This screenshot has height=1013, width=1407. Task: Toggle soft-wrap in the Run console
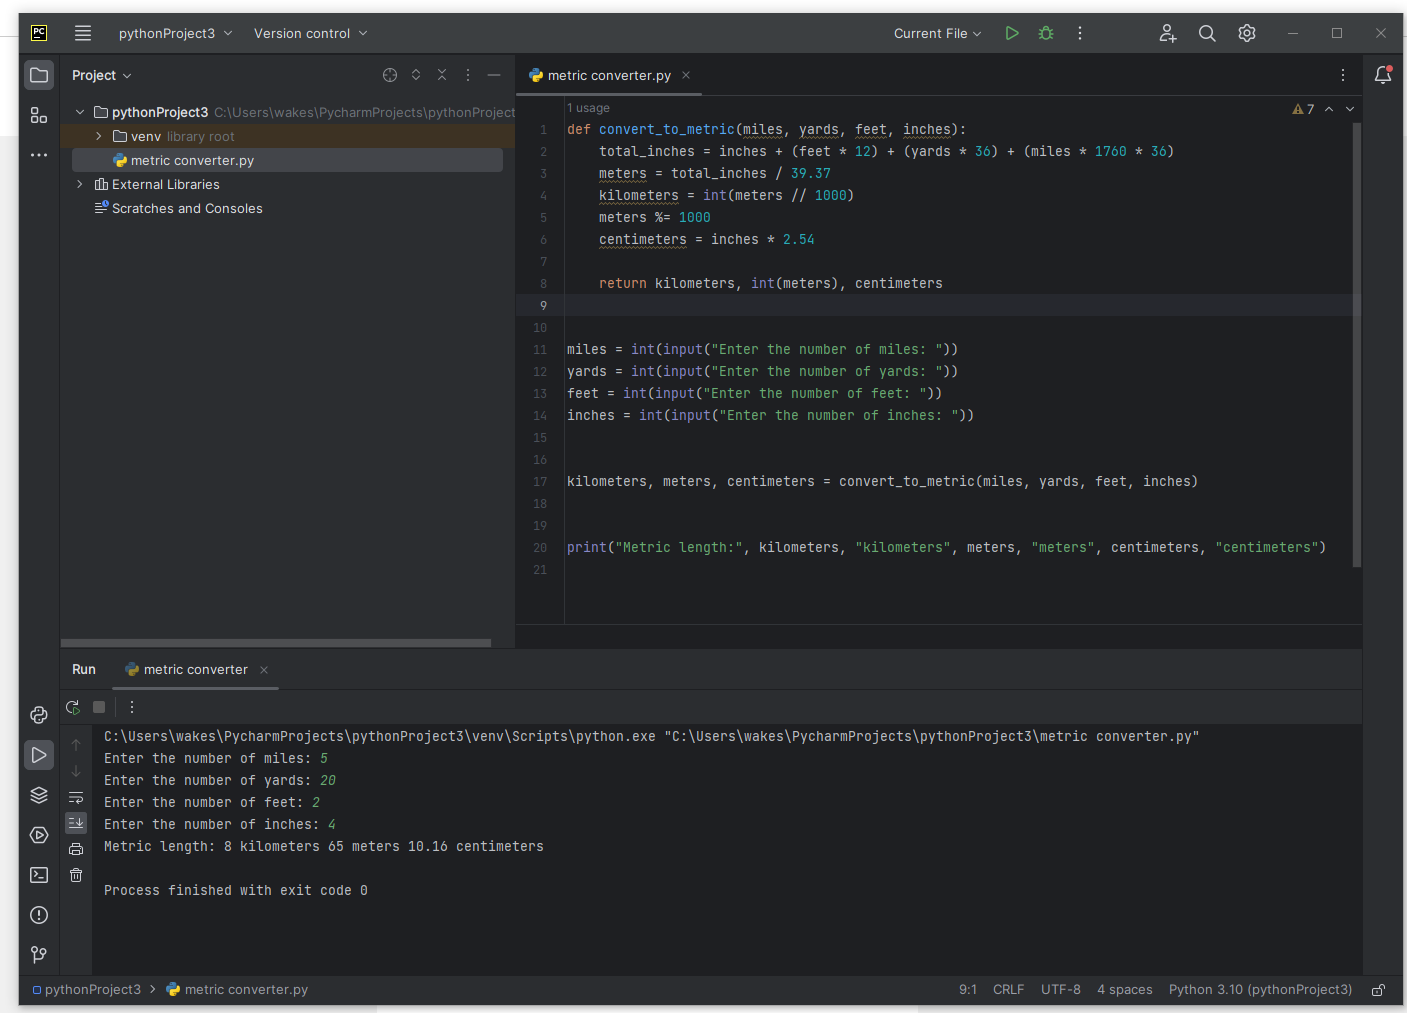coord(76,797)
